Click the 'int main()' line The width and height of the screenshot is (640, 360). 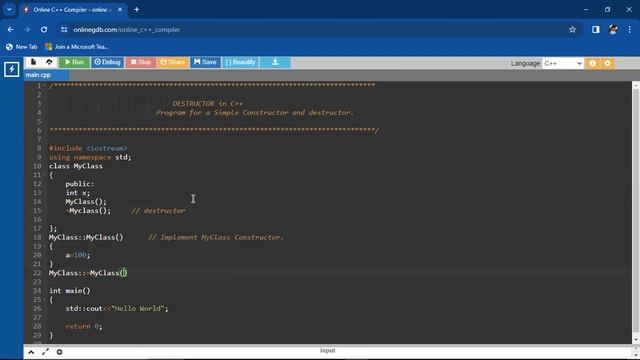pyautogui.click(x=70, y=291)
